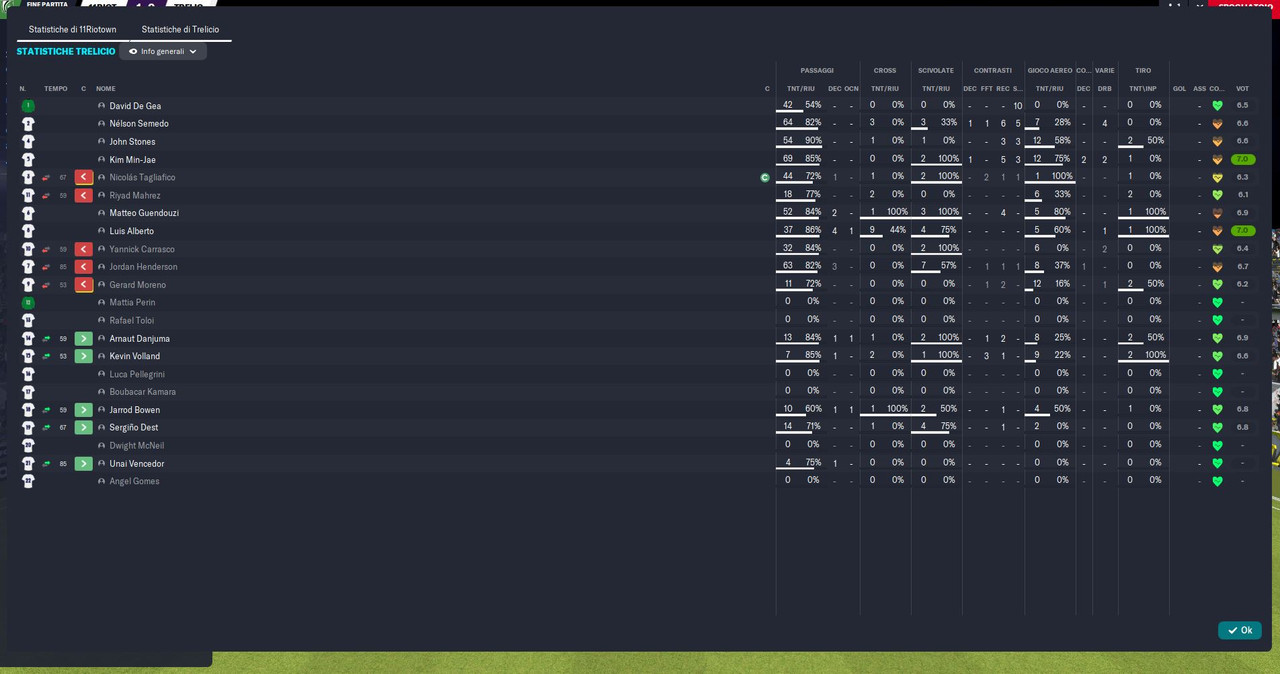Sort by the VOT rating column header
This screenshot has width=1280, height=674.
click(x=1243, y=89)
